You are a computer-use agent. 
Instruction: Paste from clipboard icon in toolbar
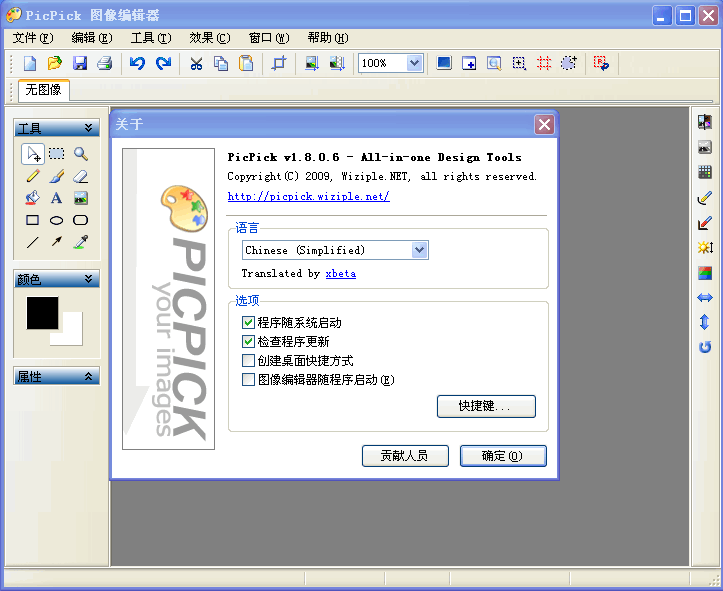[246, 63]
